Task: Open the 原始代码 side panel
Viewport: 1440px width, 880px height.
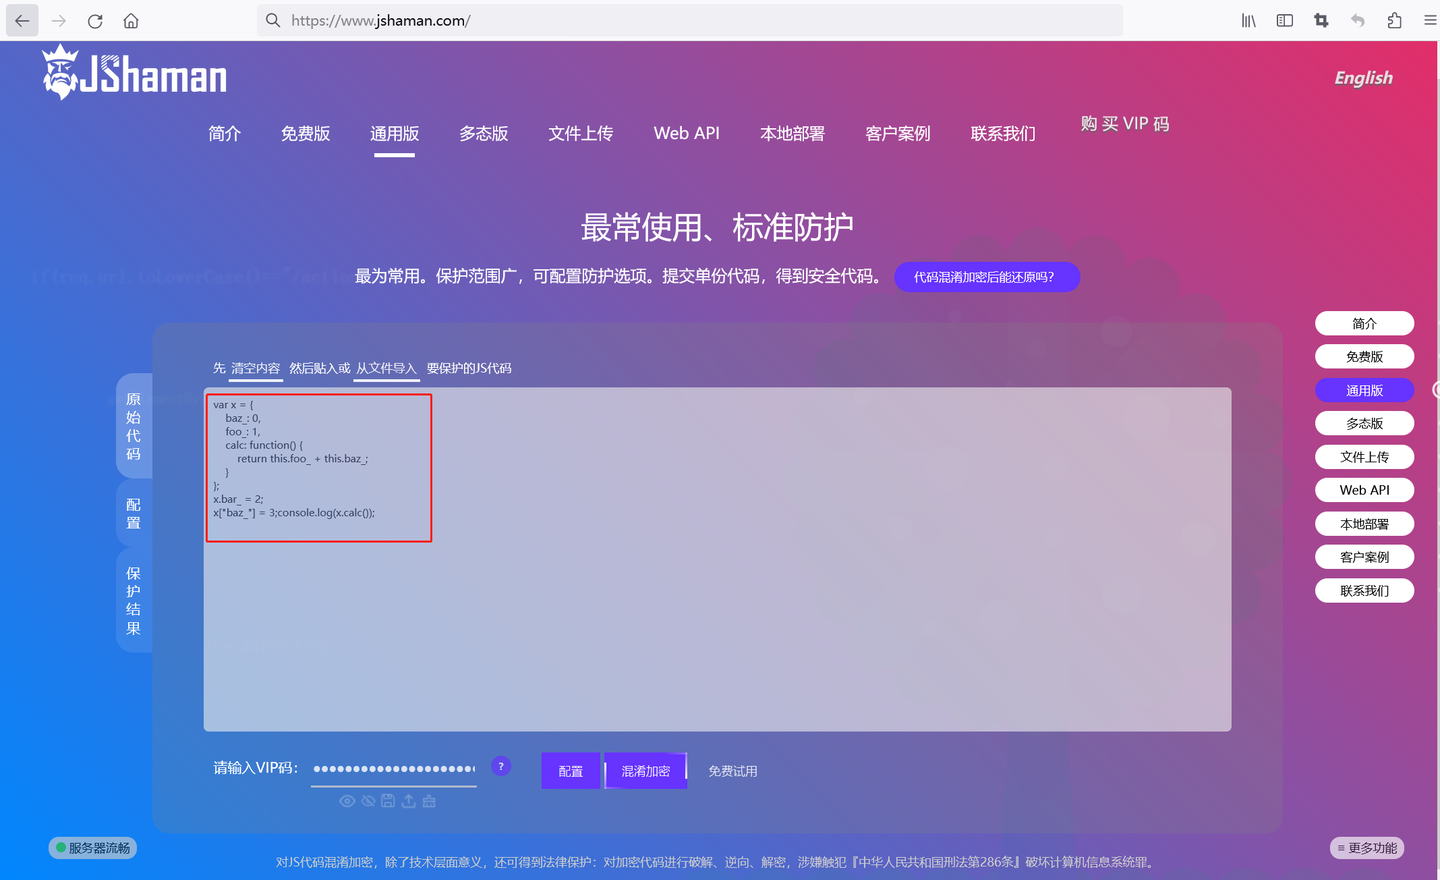Action: pyautogui.click(x=134, y=426)
